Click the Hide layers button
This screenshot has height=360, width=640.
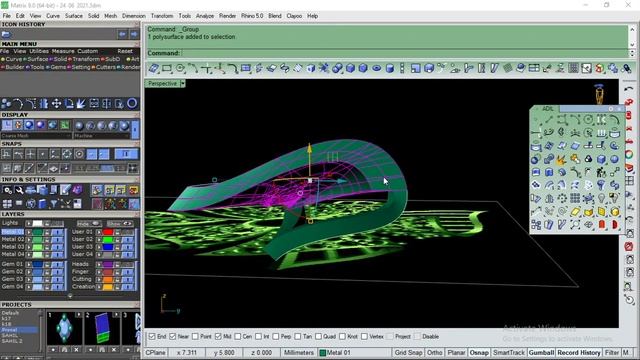point(89,223)
